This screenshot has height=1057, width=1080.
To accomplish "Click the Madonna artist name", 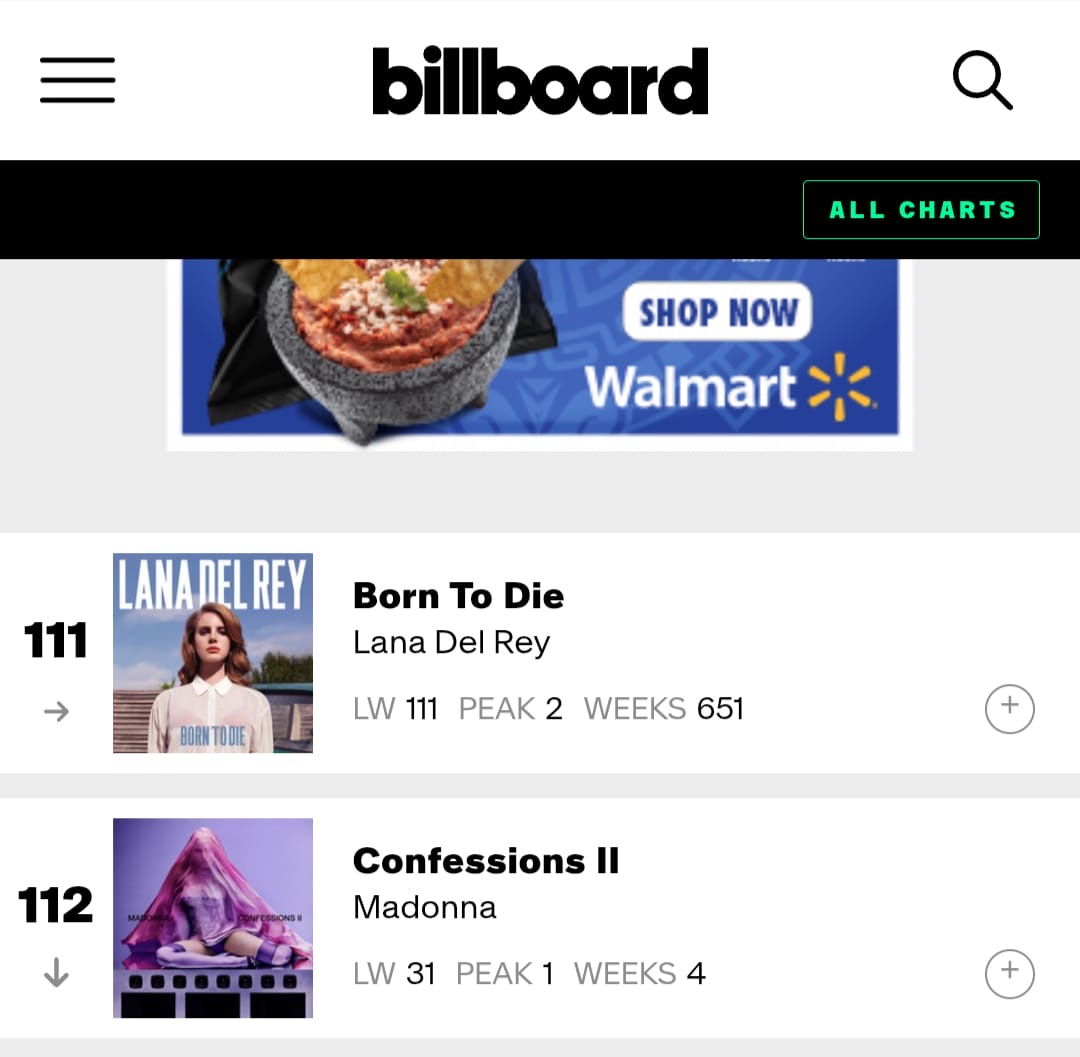I will [424, 908].
